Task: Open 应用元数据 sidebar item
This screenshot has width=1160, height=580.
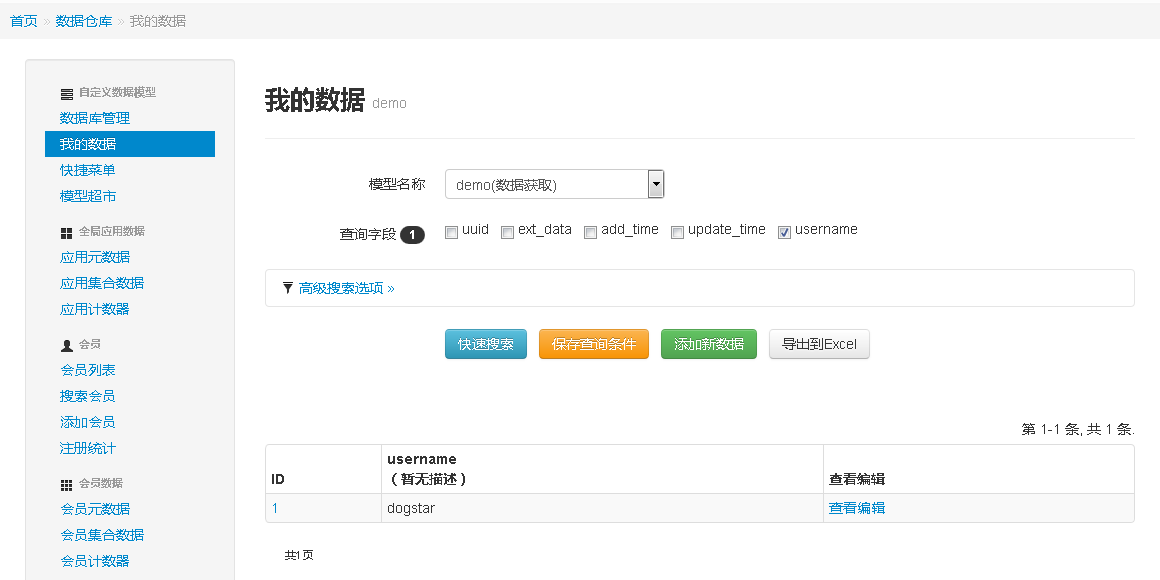Action: tap(95, 257)
